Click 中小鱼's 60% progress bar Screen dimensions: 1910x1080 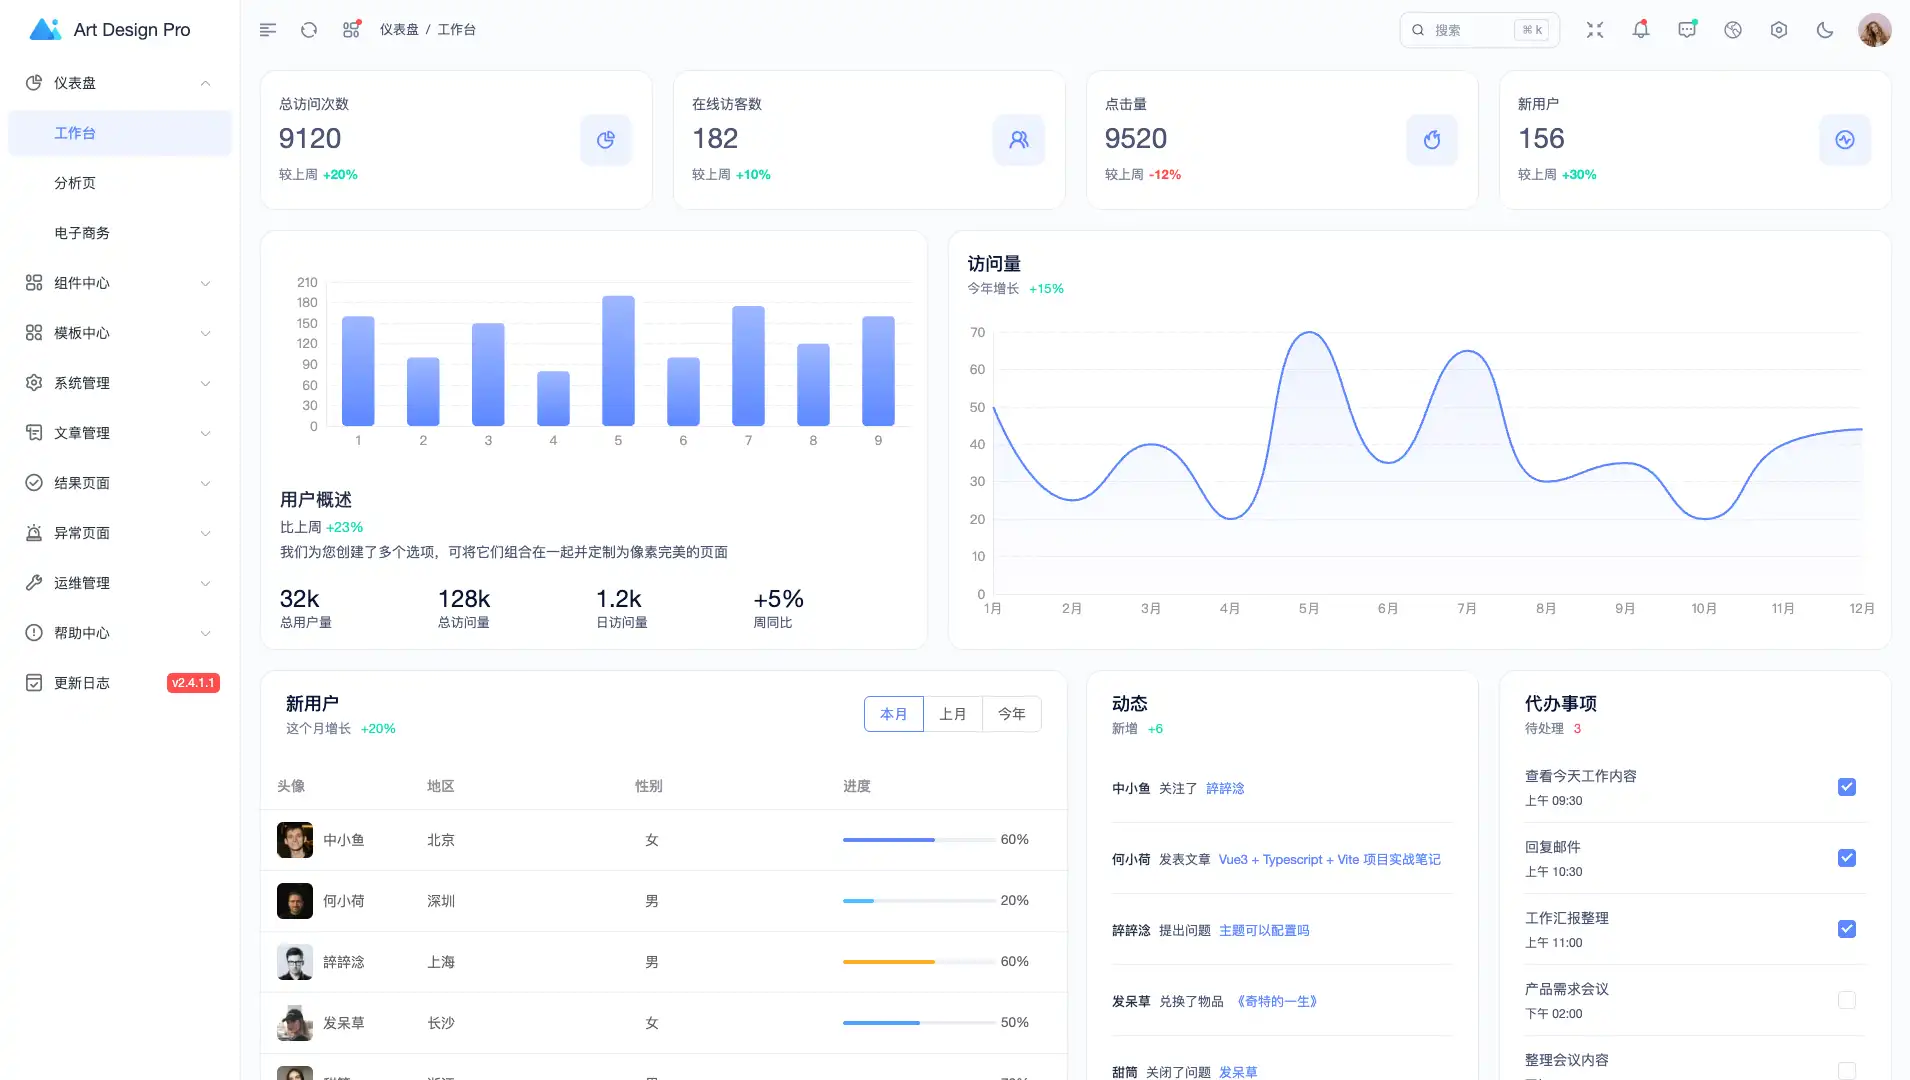coord(918,840)
